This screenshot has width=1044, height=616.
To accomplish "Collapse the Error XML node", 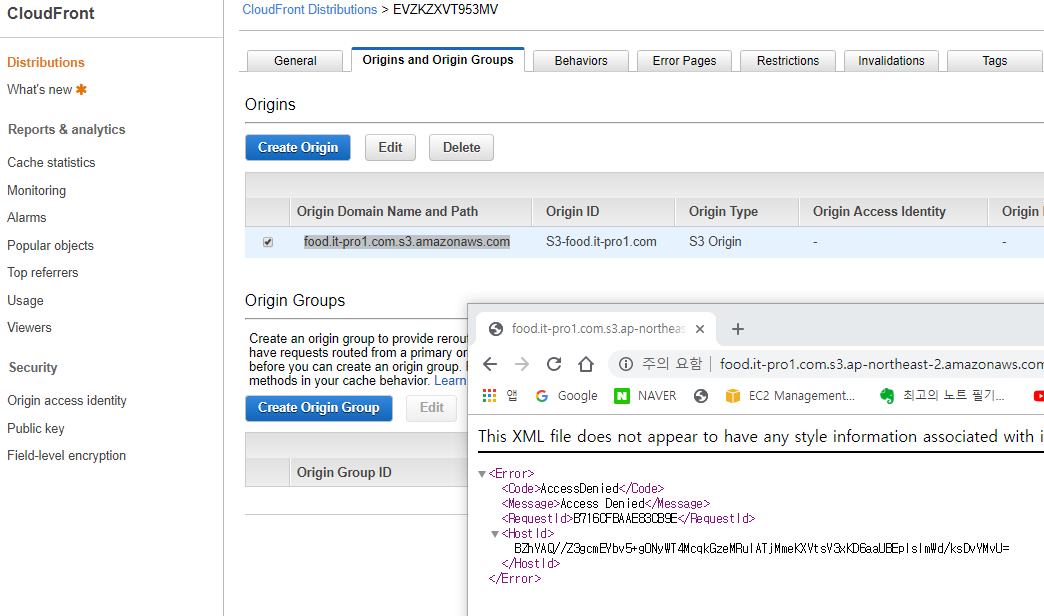I will [482, 474].
